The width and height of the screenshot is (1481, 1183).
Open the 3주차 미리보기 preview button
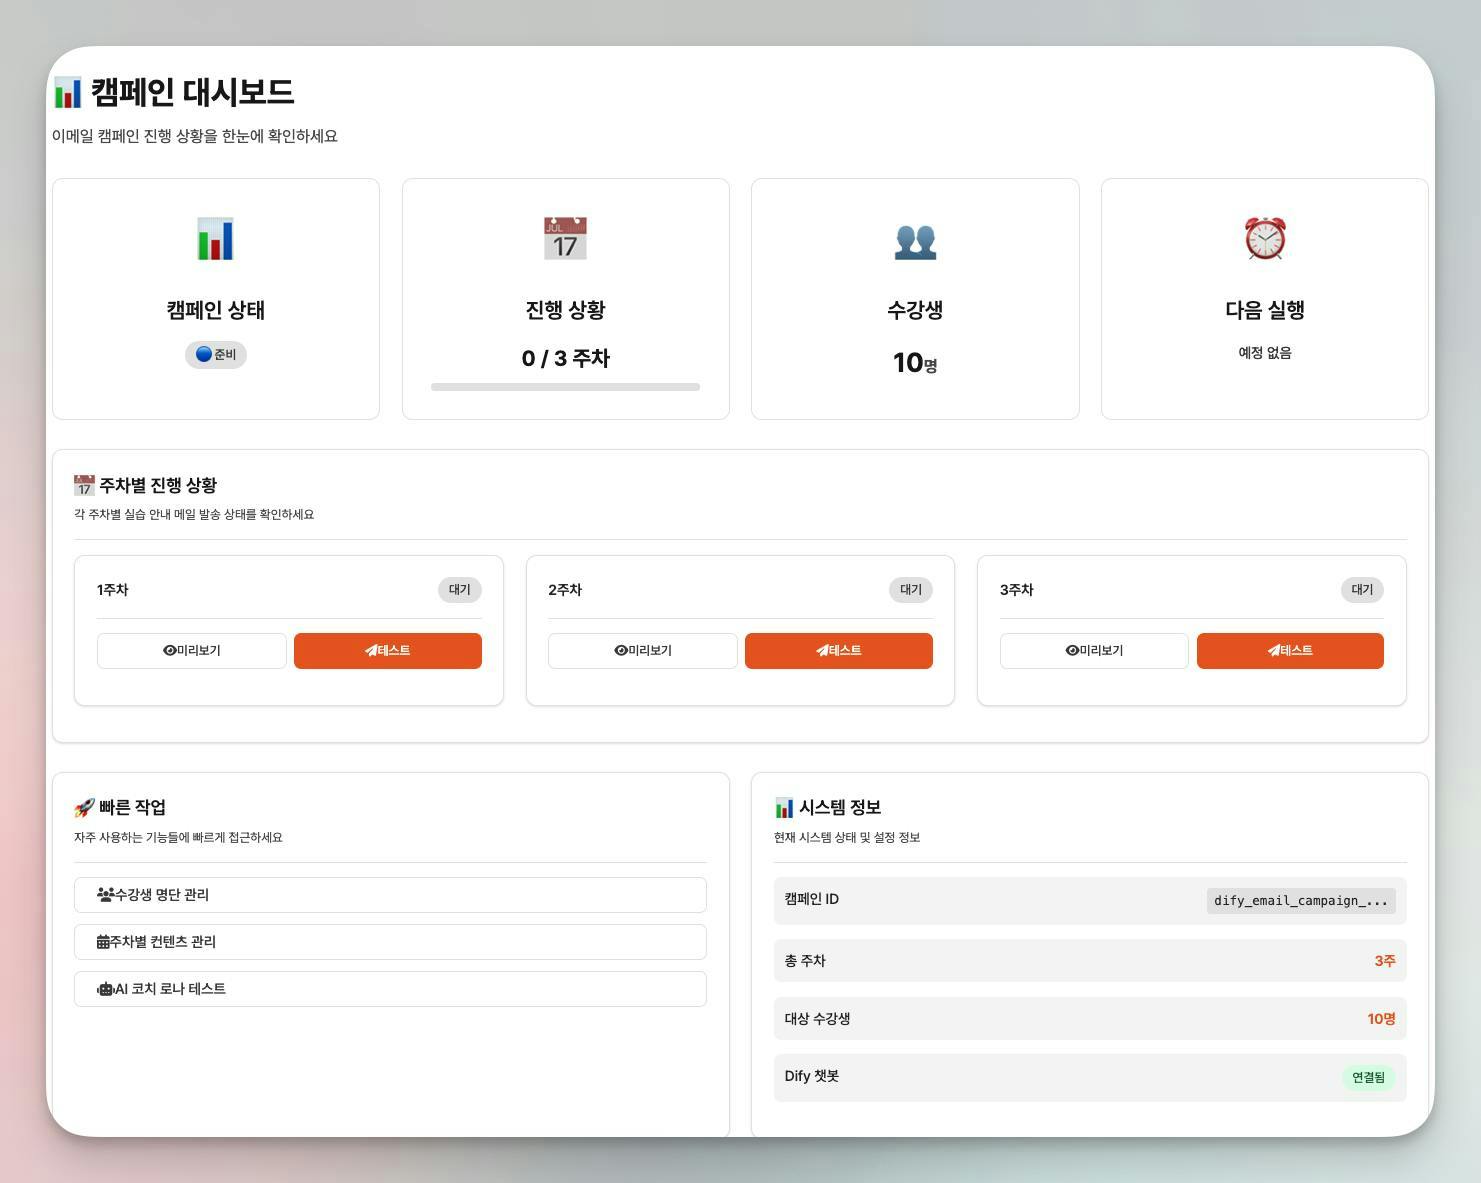point(1094,651)
